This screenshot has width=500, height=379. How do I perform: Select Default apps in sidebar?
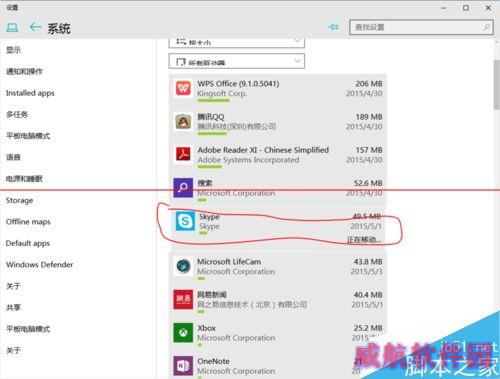point(28,243)
